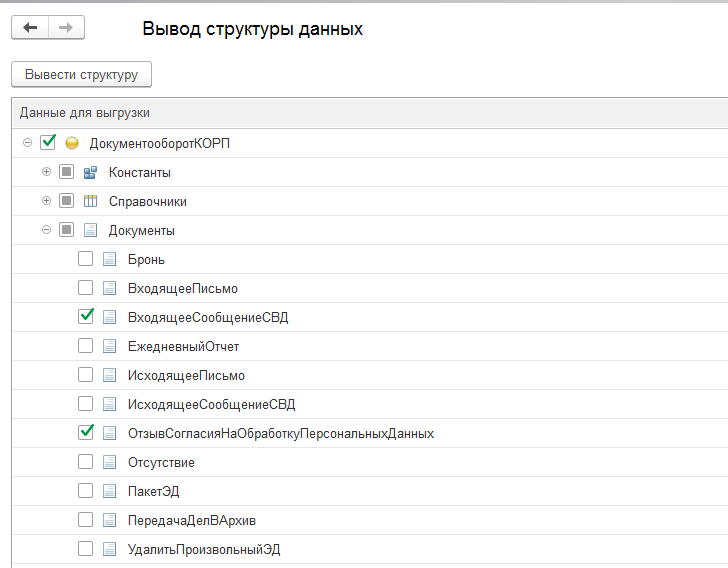This screenshot has width=728, height=568.
Task: Click the Документы folder document icon
Action: coord(90,230)
